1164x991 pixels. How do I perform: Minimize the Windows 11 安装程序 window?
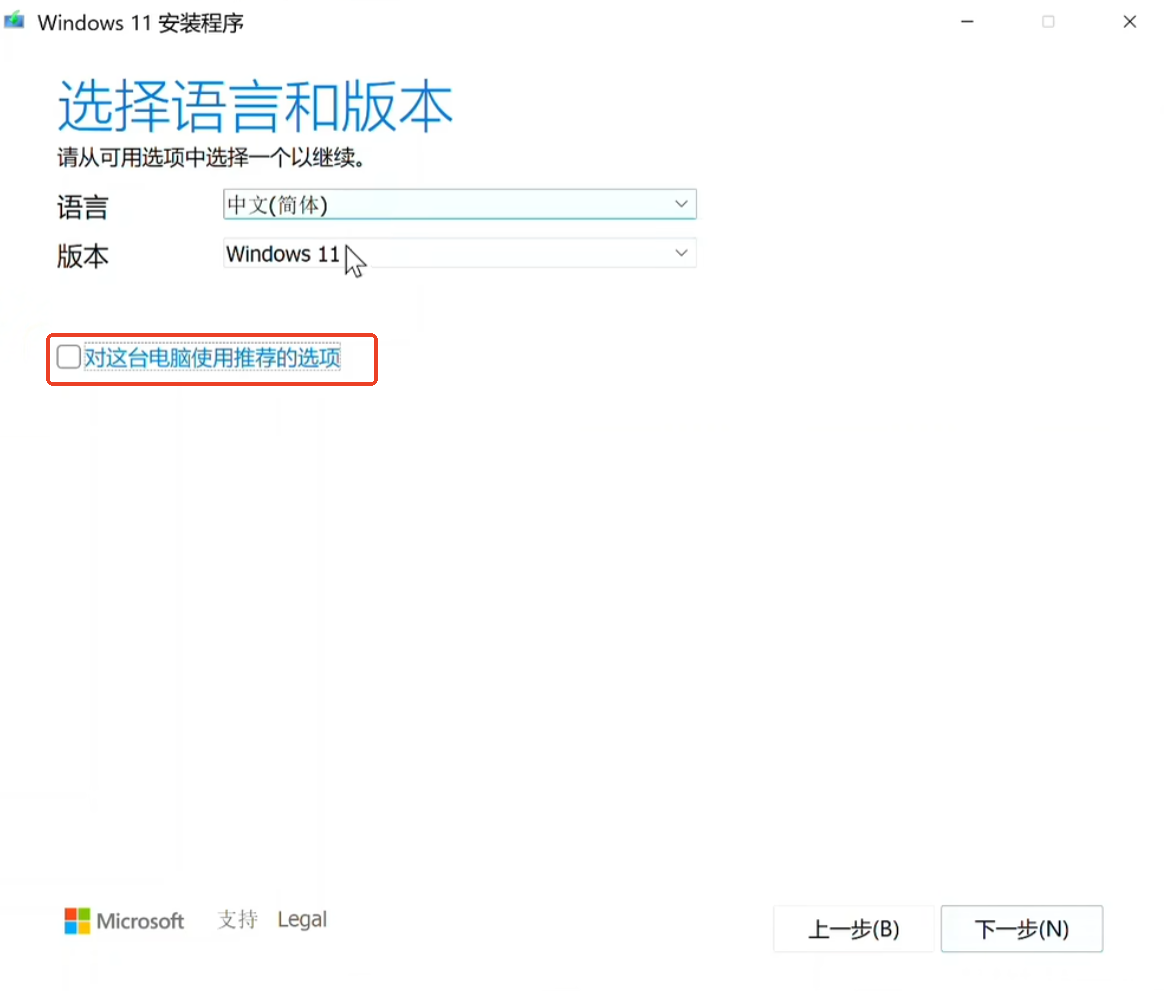[968, 22]
